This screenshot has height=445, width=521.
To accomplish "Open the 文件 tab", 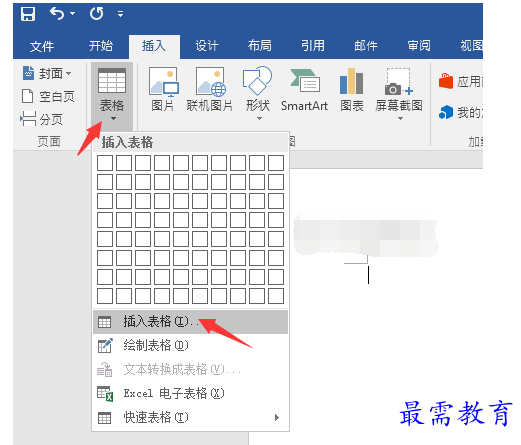I will coord(42,46).
